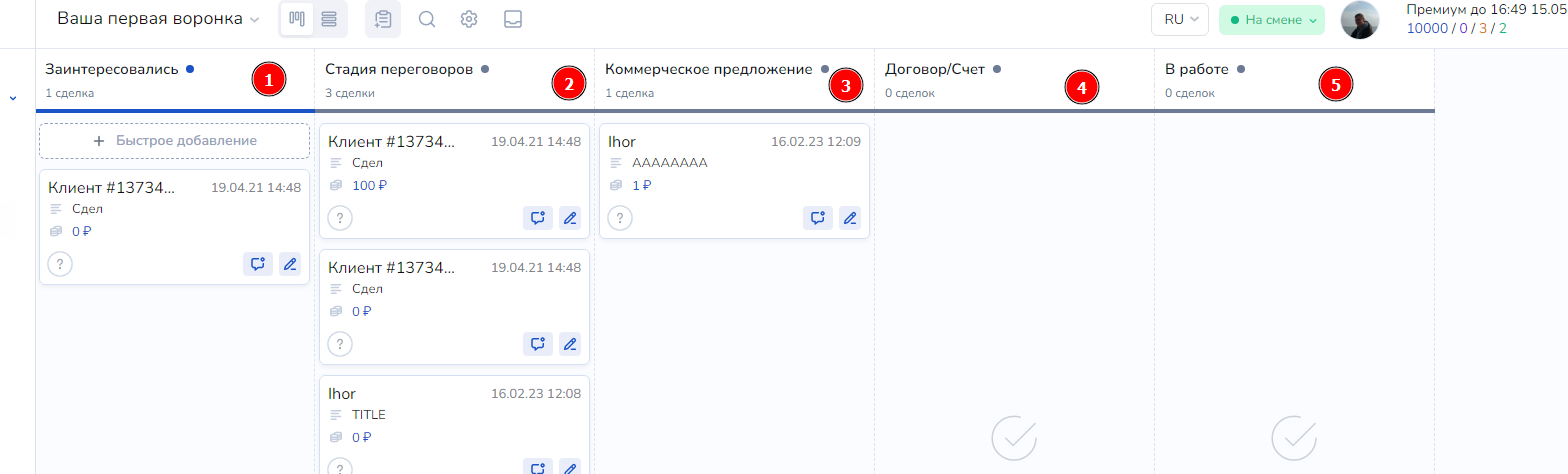Screen dimensions: 1568x474
Task: Open the search magnifier icon
Action: (427, 19)
